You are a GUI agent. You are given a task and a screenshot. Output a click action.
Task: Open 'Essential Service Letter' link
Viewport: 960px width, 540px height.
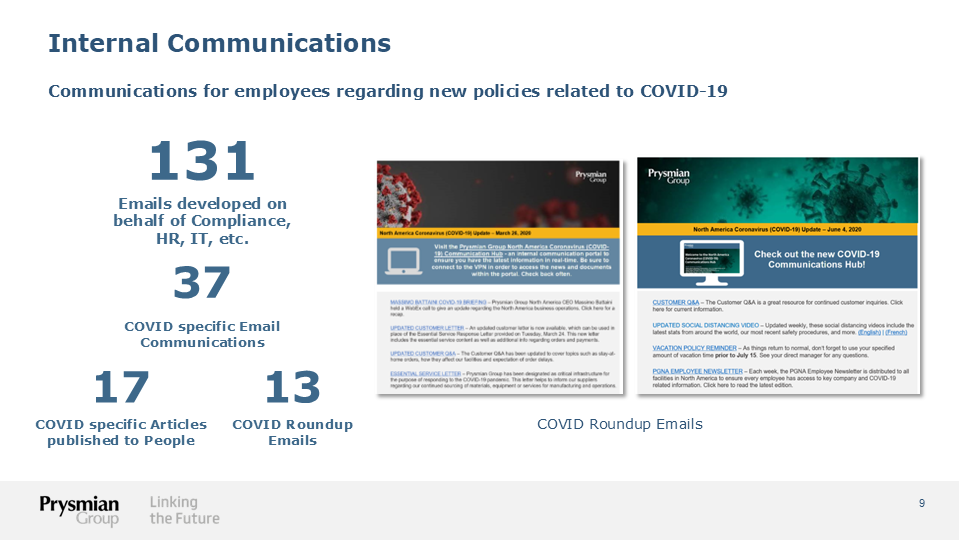426,373
